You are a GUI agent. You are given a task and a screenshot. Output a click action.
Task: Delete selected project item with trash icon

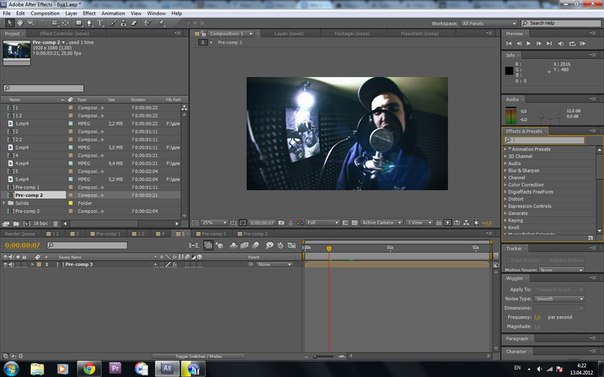click(55, 223)
